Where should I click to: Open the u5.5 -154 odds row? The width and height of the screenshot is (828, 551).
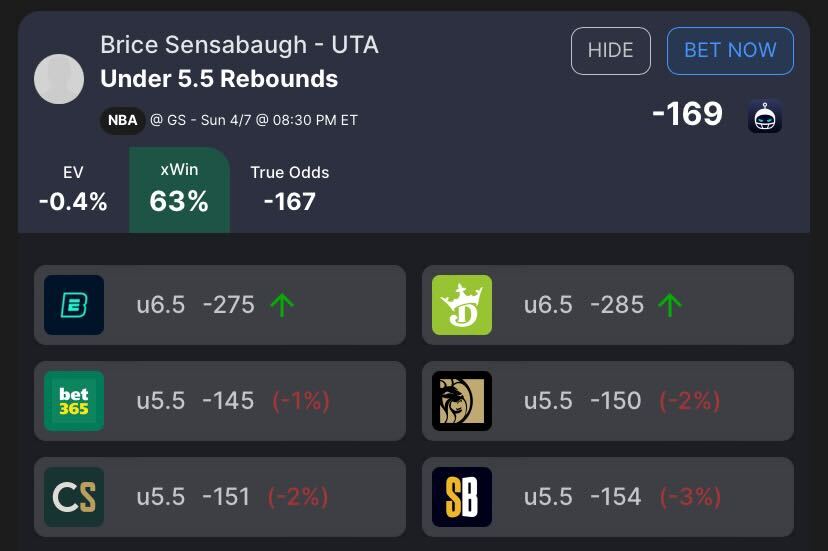coord(608,497)
